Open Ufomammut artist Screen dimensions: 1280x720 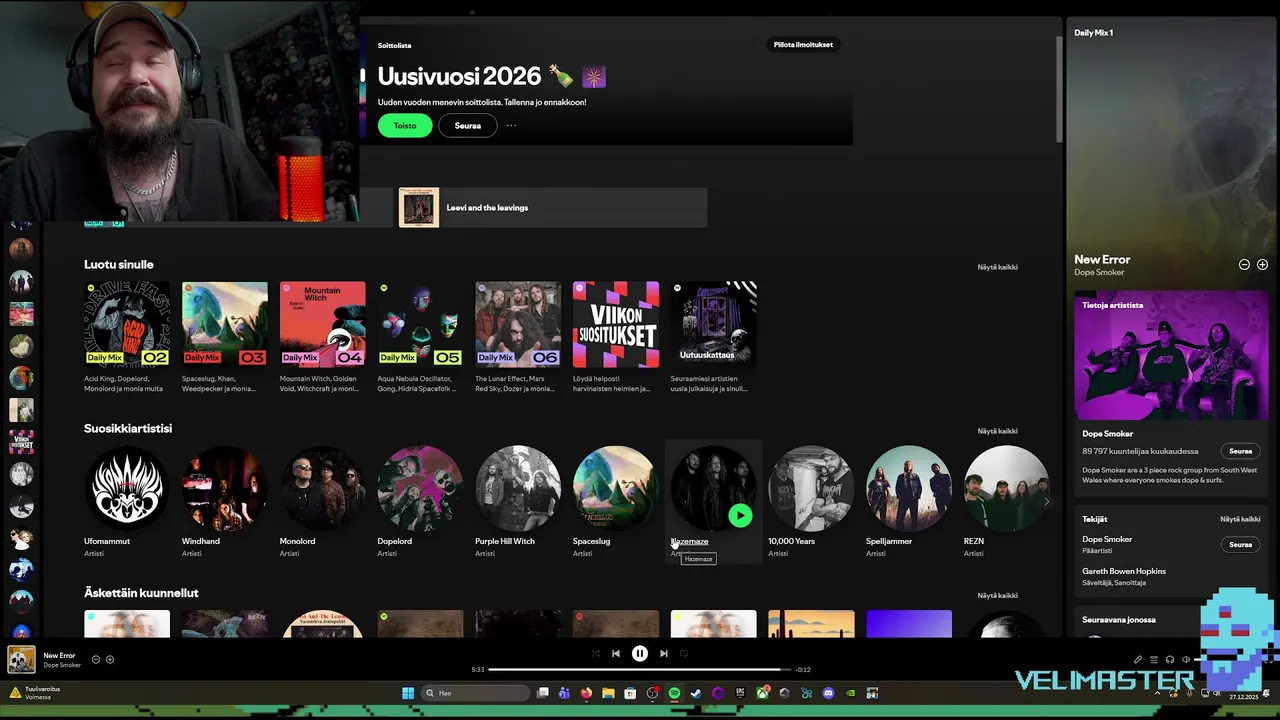[x=127, y=488]
